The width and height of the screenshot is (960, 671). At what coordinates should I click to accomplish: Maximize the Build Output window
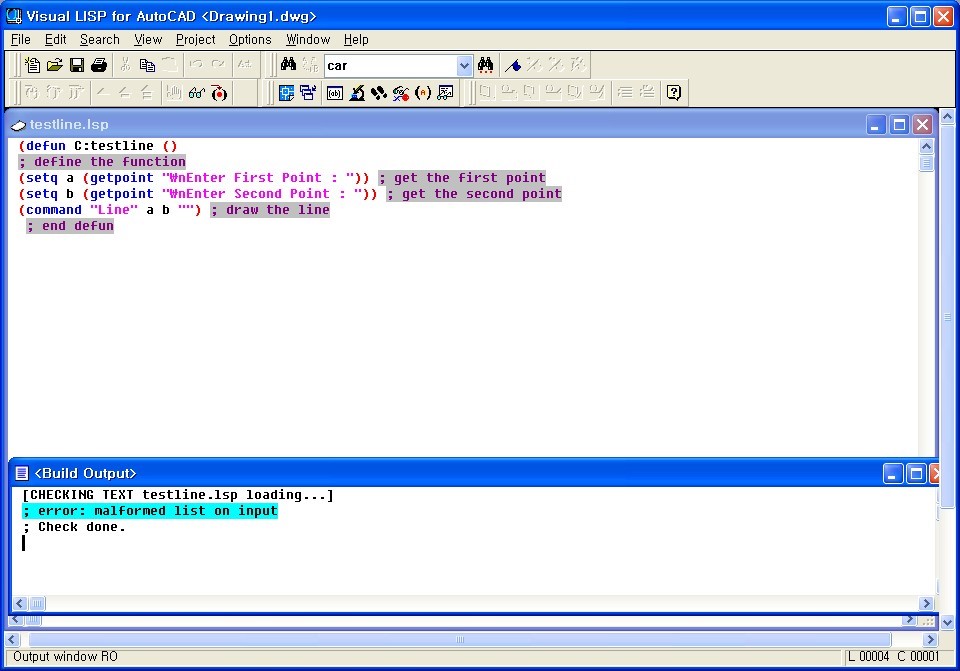coord(916,473)
